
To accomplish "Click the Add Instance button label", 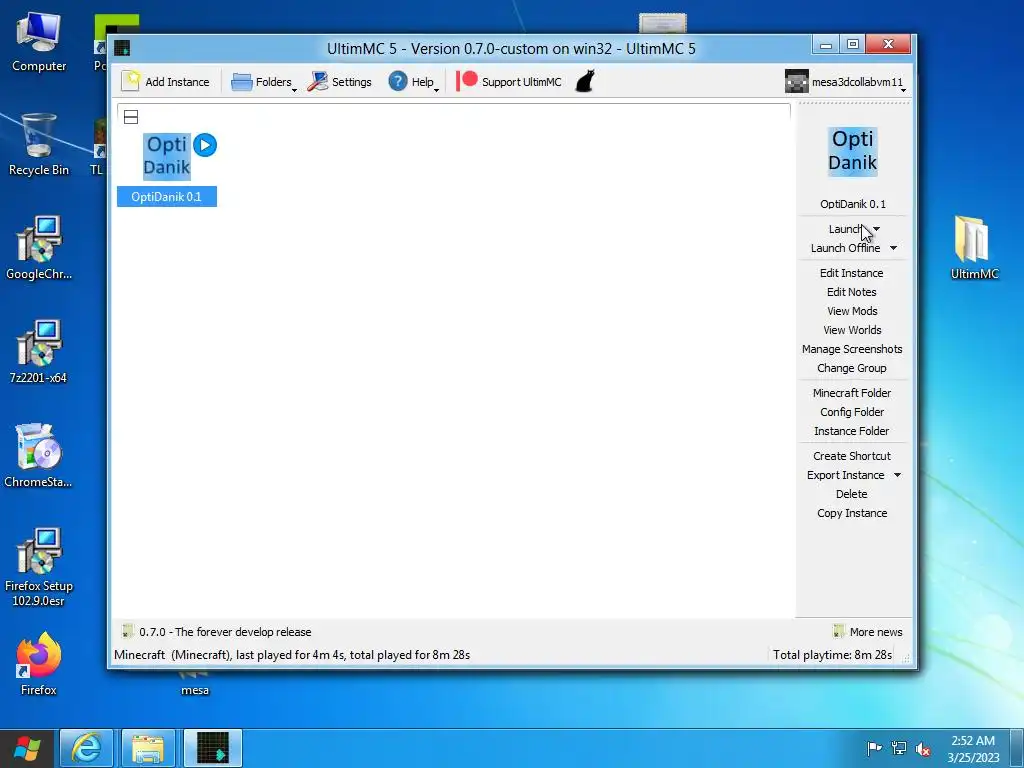I will [177, 82].
